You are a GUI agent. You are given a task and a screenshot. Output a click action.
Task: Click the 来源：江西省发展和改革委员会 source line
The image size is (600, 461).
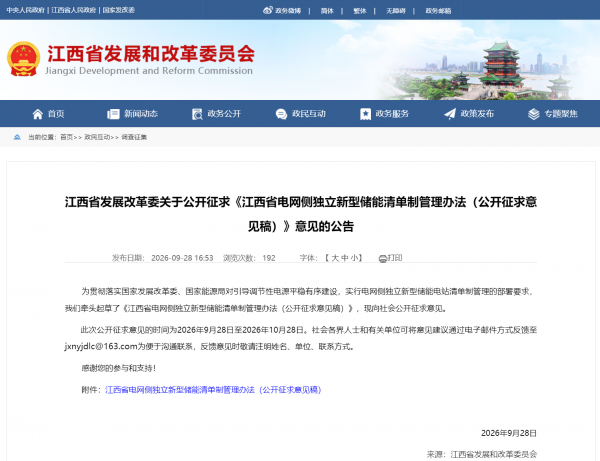point(482,454)
